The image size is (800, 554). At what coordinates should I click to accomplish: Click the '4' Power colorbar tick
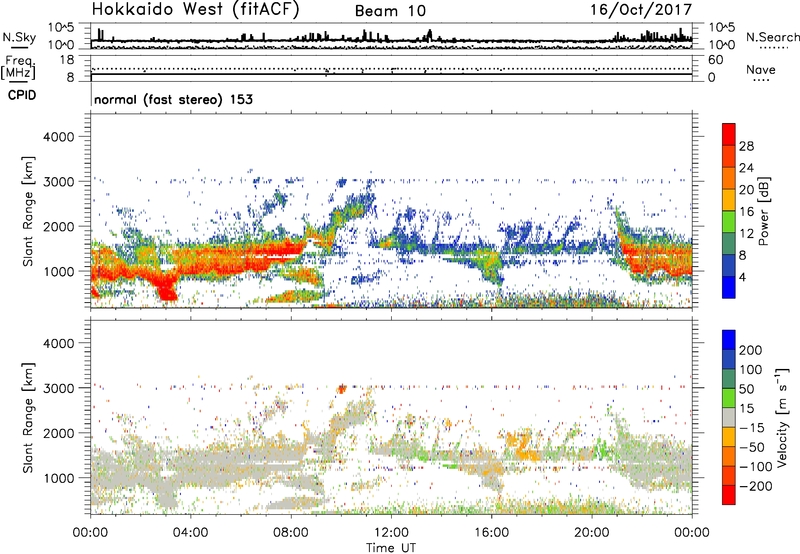coord(742,277)
